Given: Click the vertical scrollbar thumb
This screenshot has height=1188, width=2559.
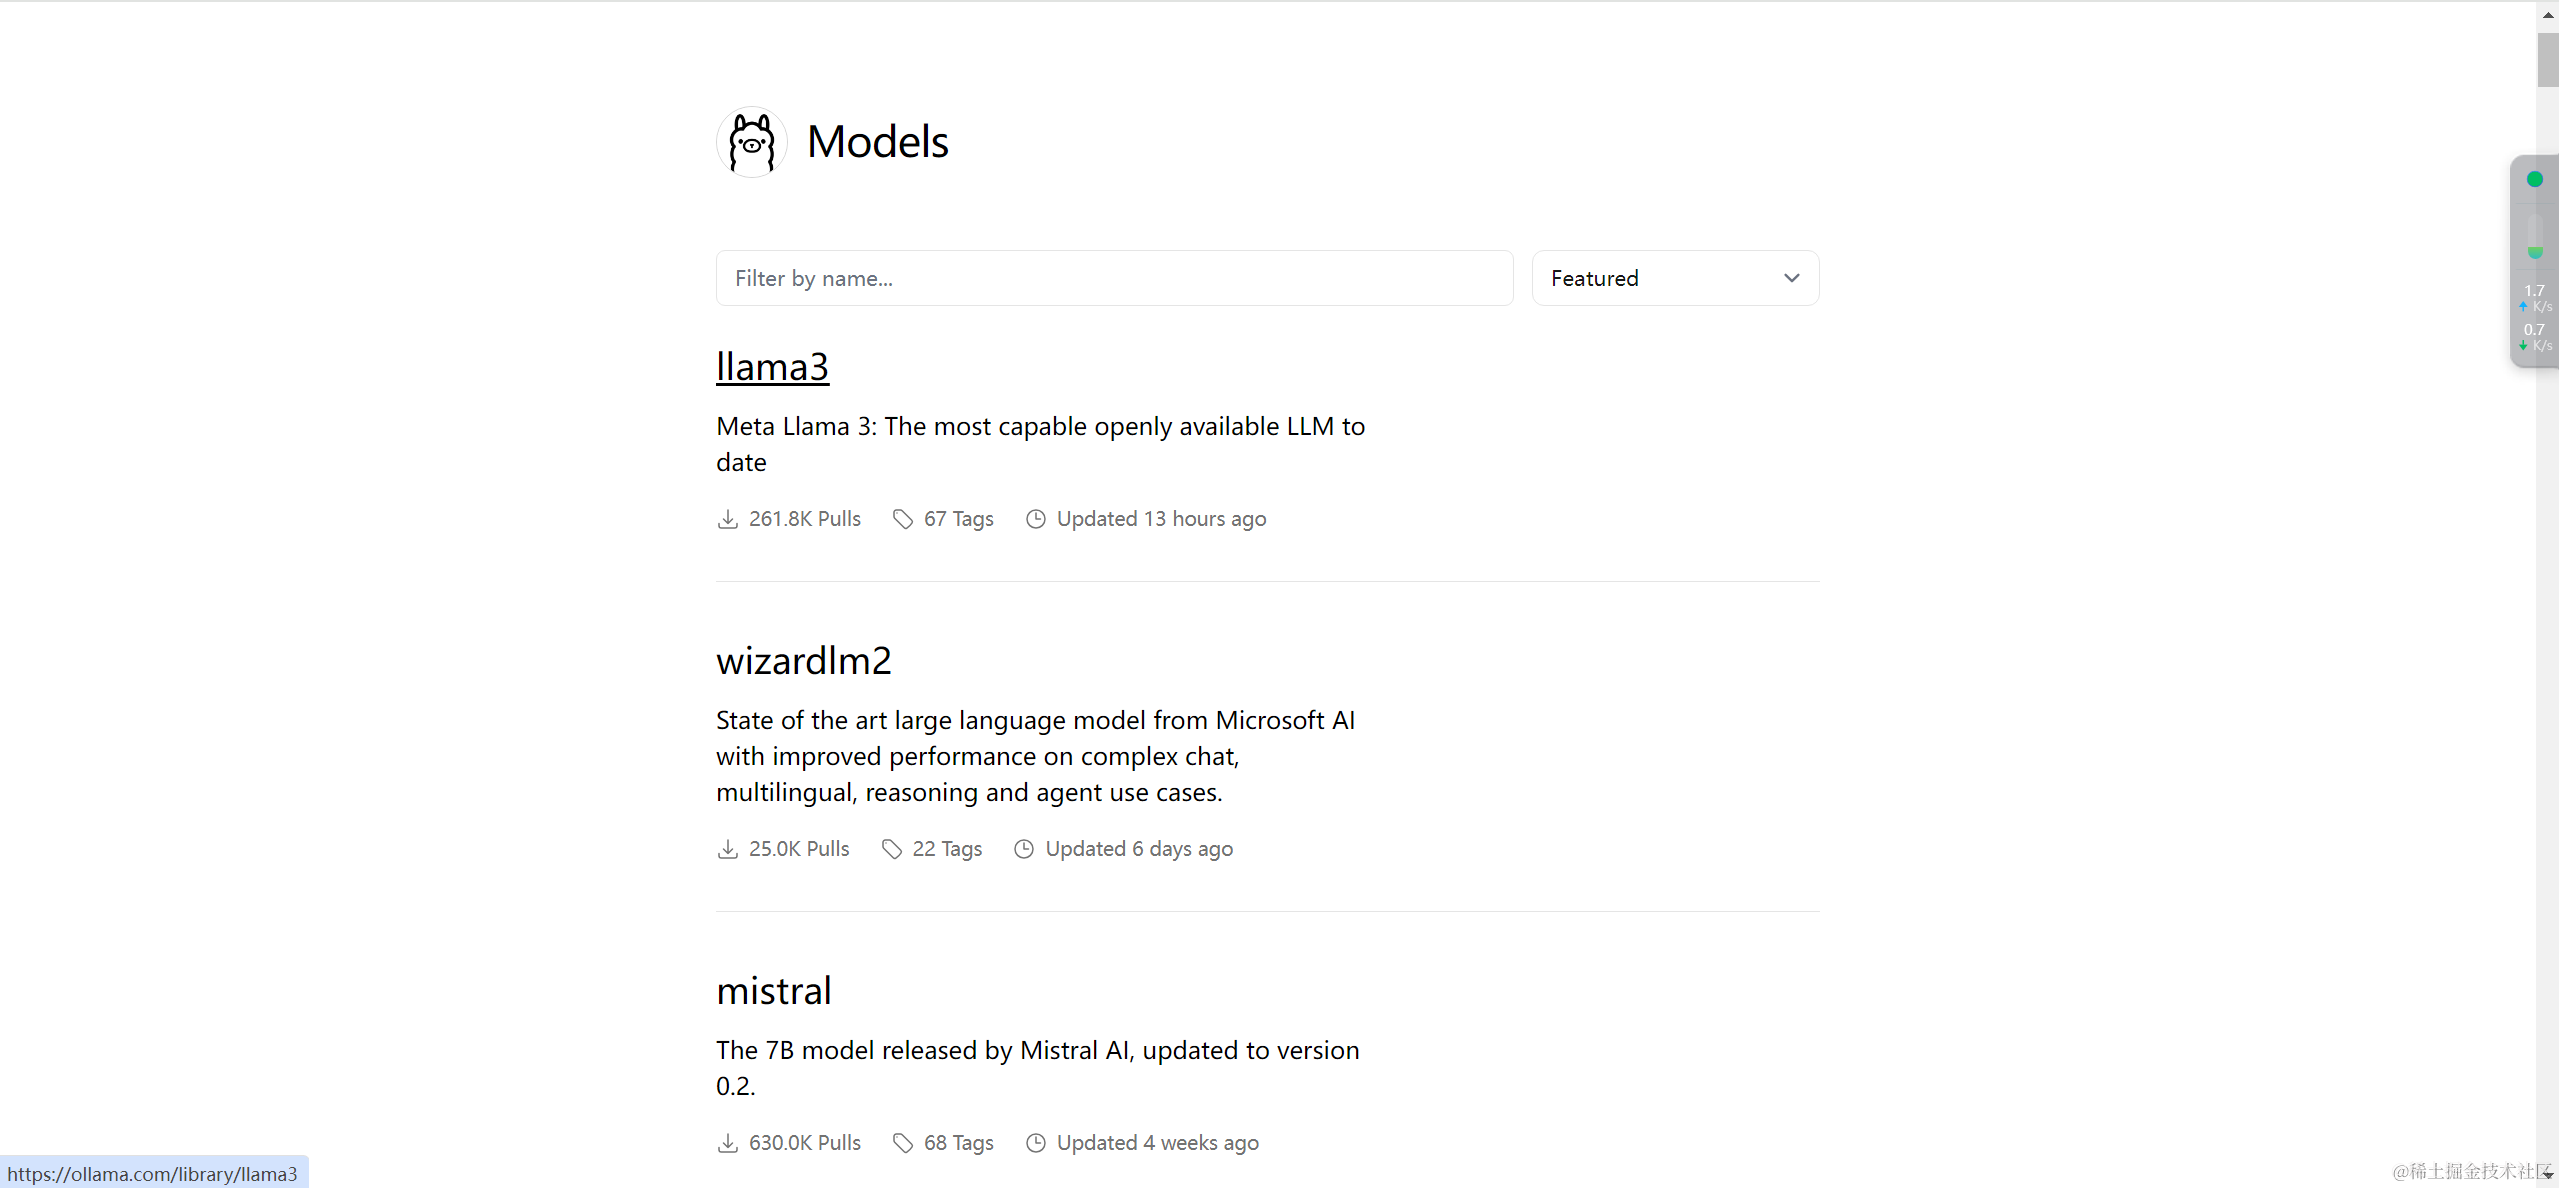Looking at the screenshot, I should click(2547, 60).
